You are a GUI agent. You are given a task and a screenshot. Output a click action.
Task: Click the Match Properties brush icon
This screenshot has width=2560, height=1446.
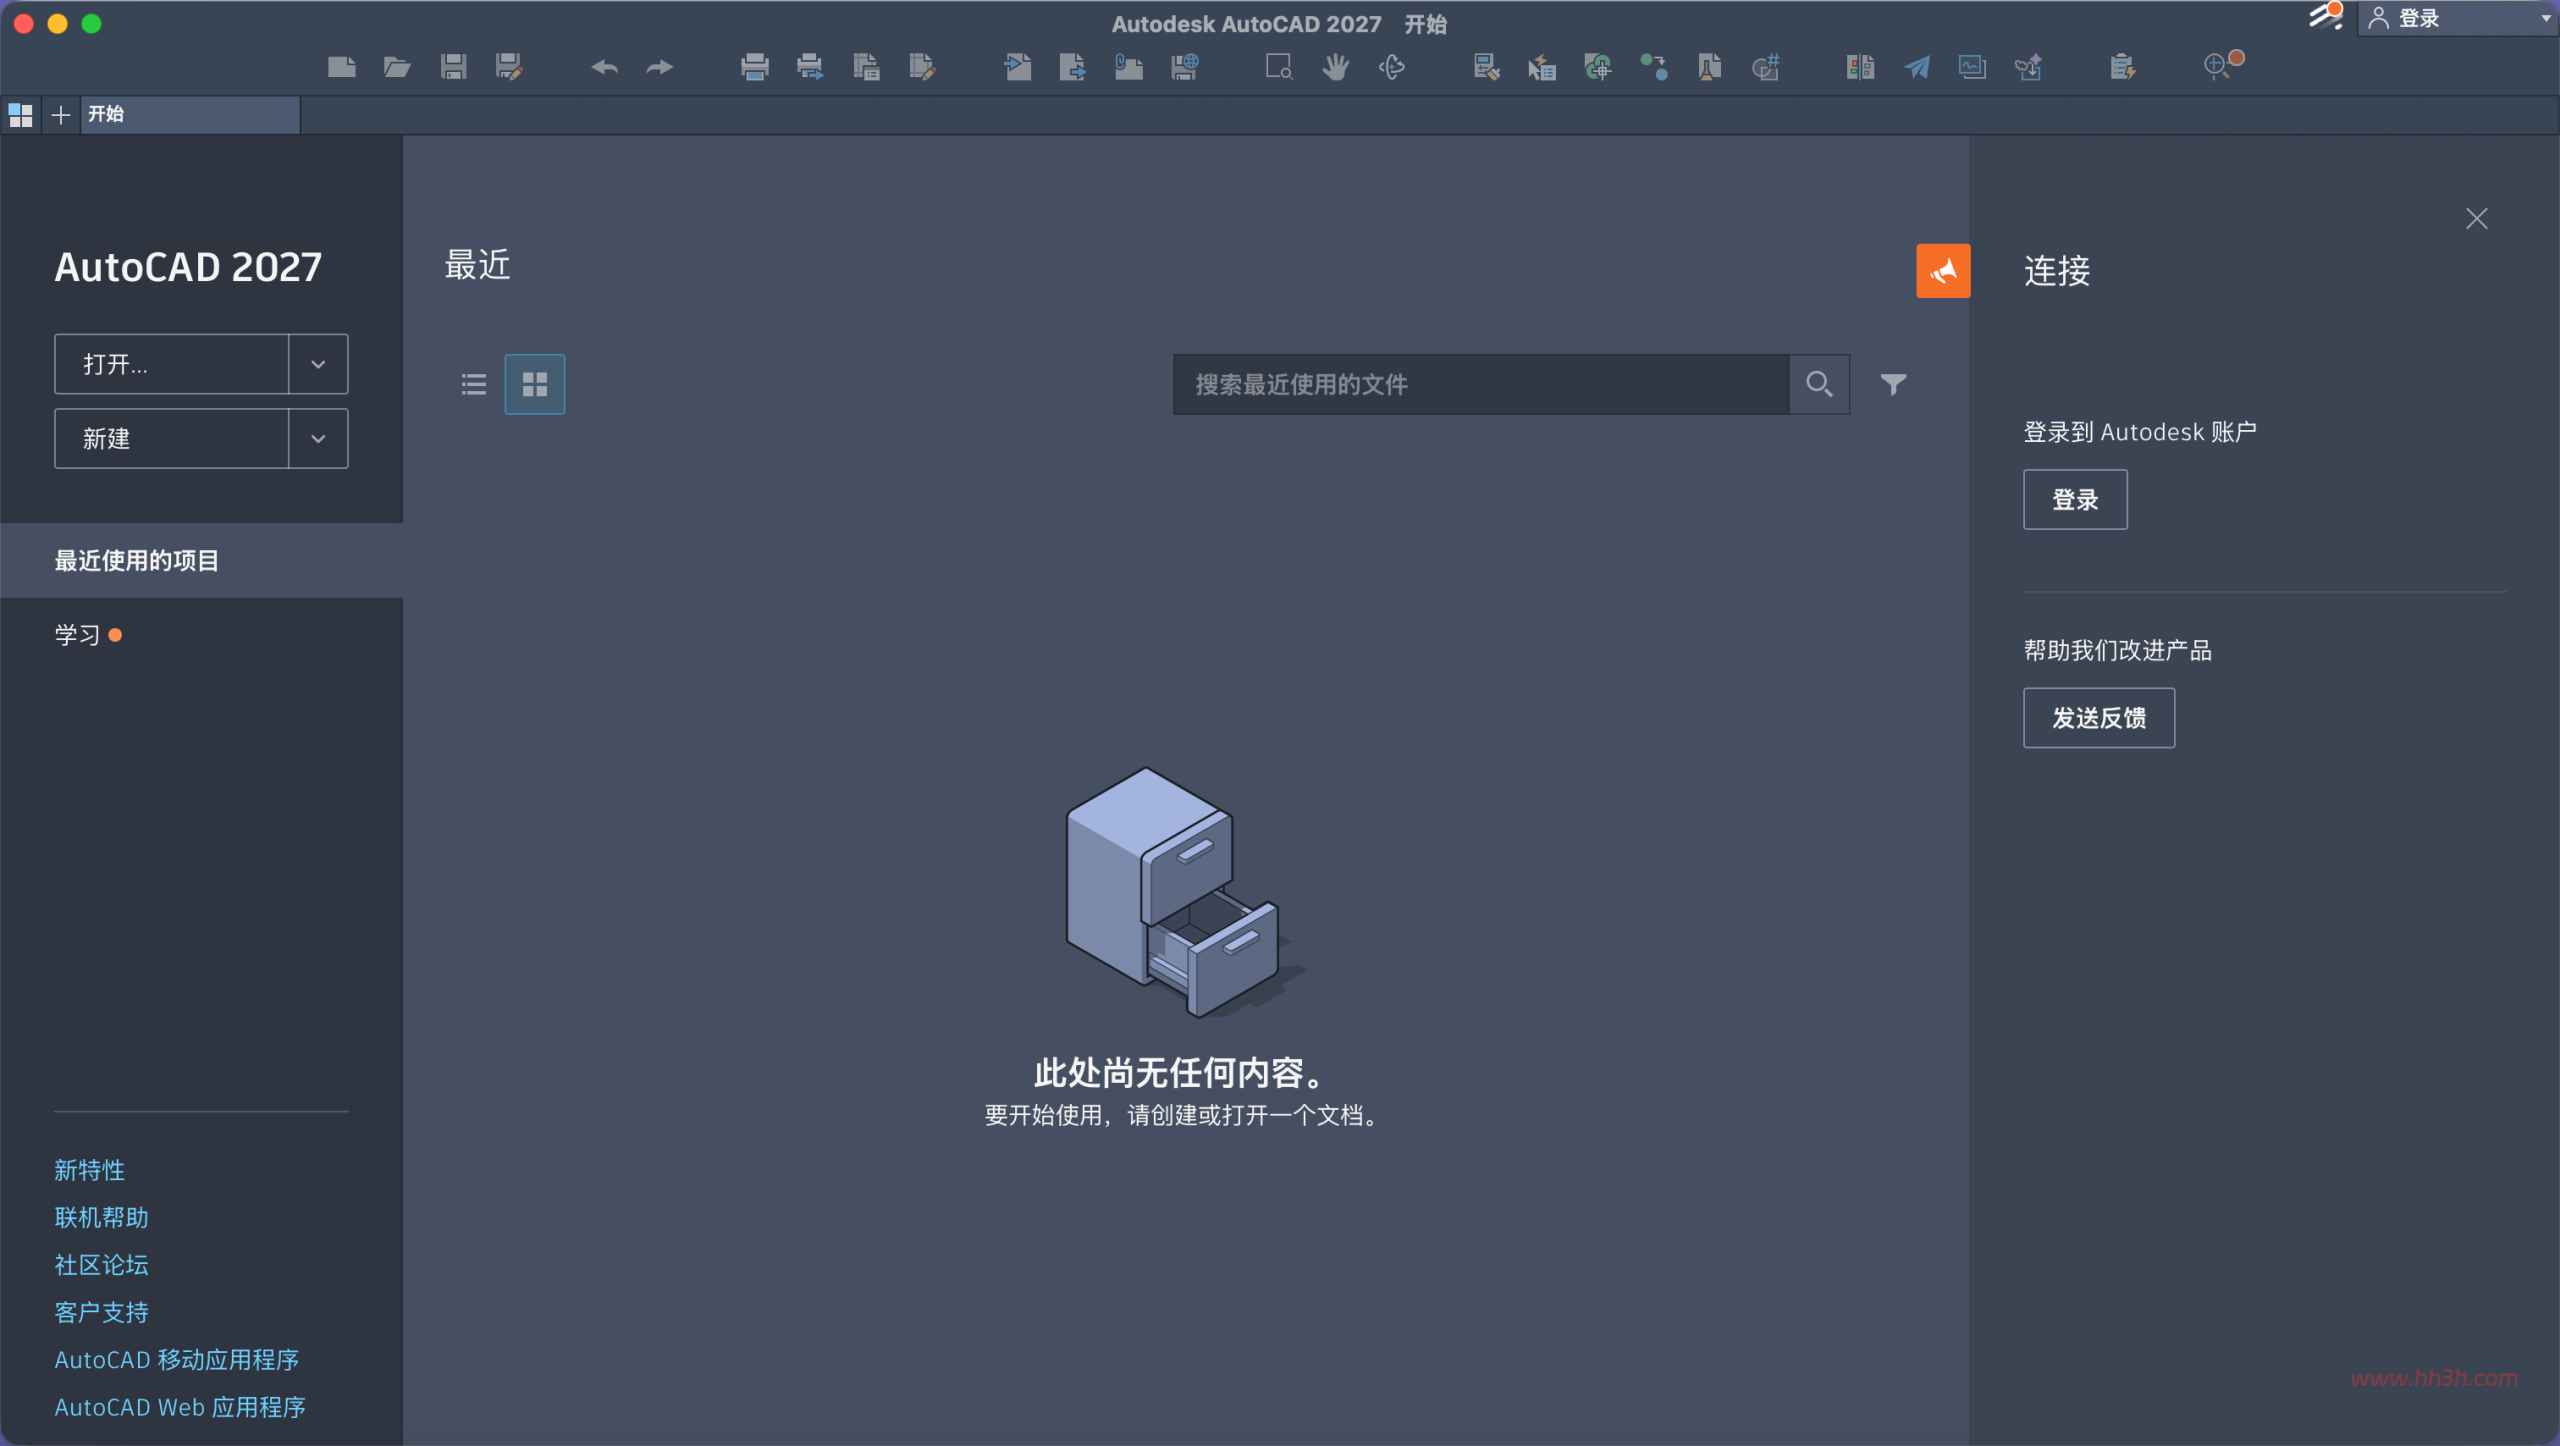click(1486, 67)
